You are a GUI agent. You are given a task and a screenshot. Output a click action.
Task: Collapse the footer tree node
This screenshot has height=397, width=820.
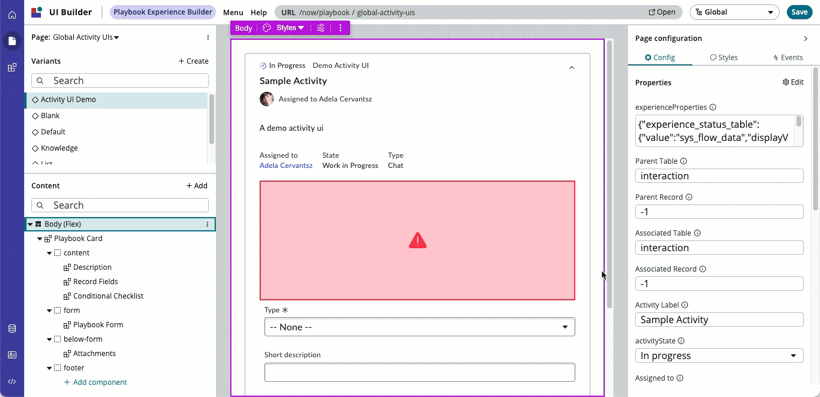[49, 368]
